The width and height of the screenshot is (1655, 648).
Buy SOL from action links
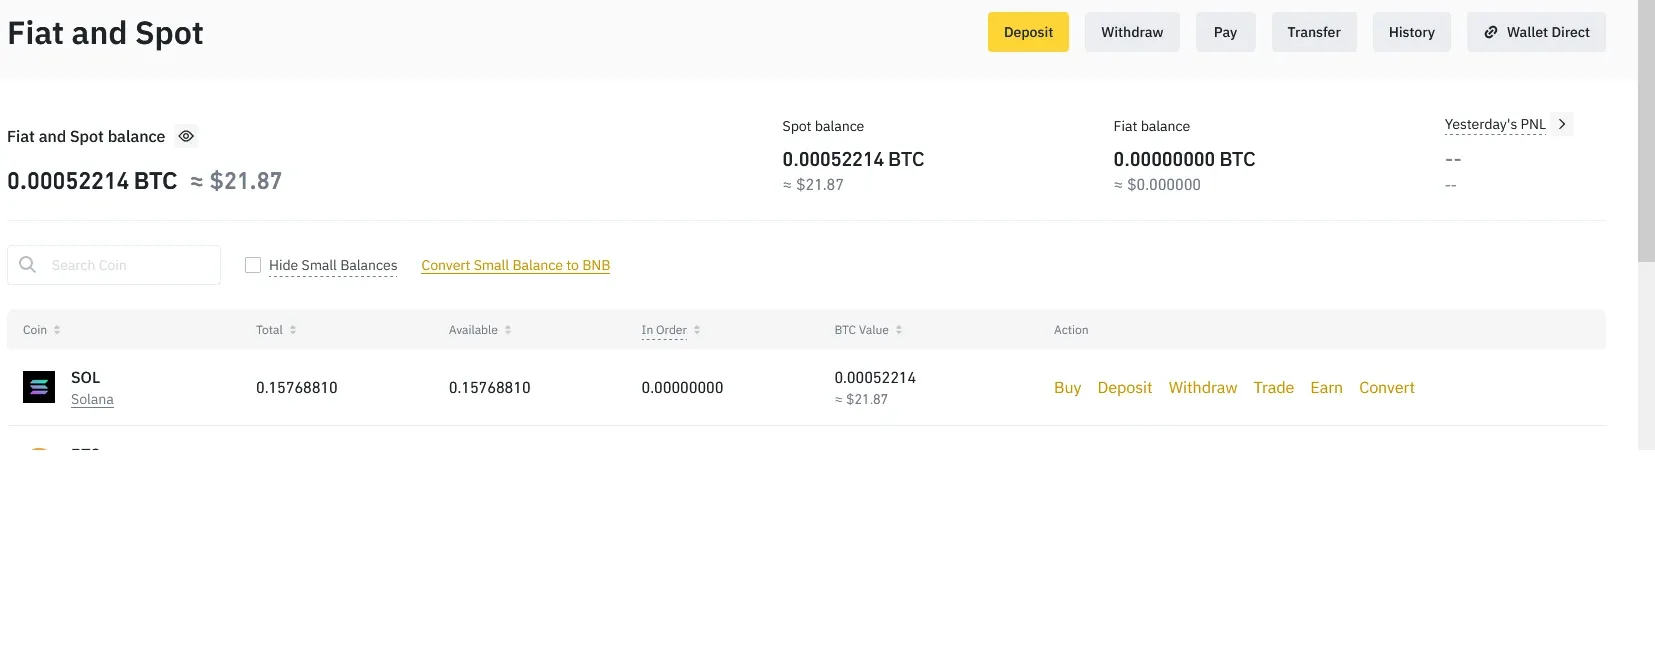pyautogui.click(x=1067, y=387)
